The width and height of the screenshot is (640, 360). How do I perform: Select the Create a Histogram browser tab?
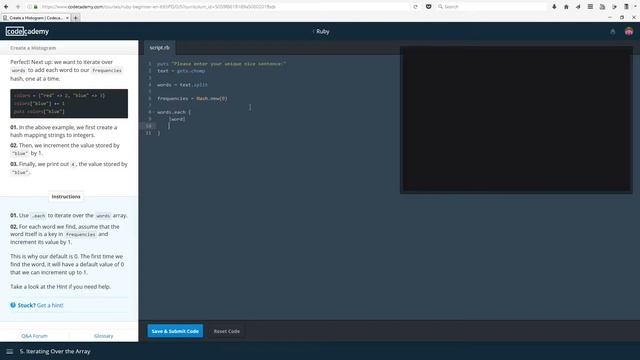coord(36,18)
